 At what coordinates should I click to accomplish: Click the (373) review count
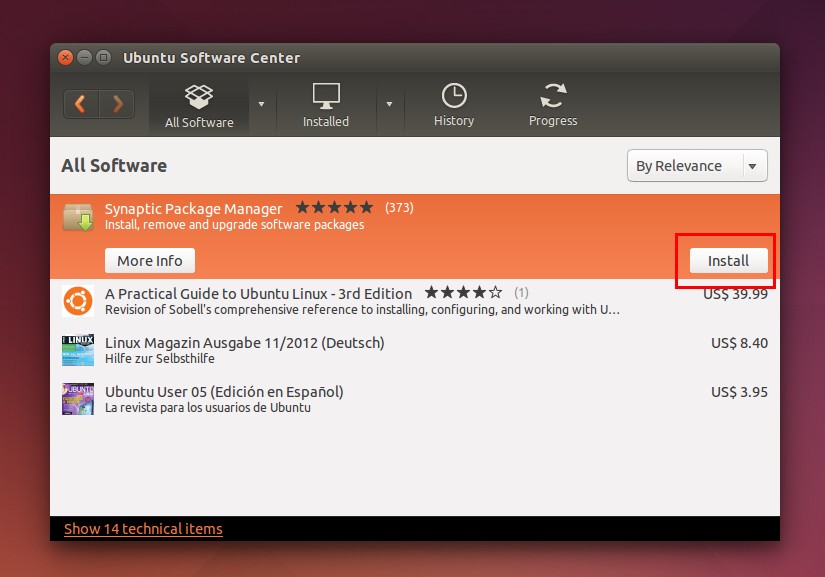click(399, 208)
